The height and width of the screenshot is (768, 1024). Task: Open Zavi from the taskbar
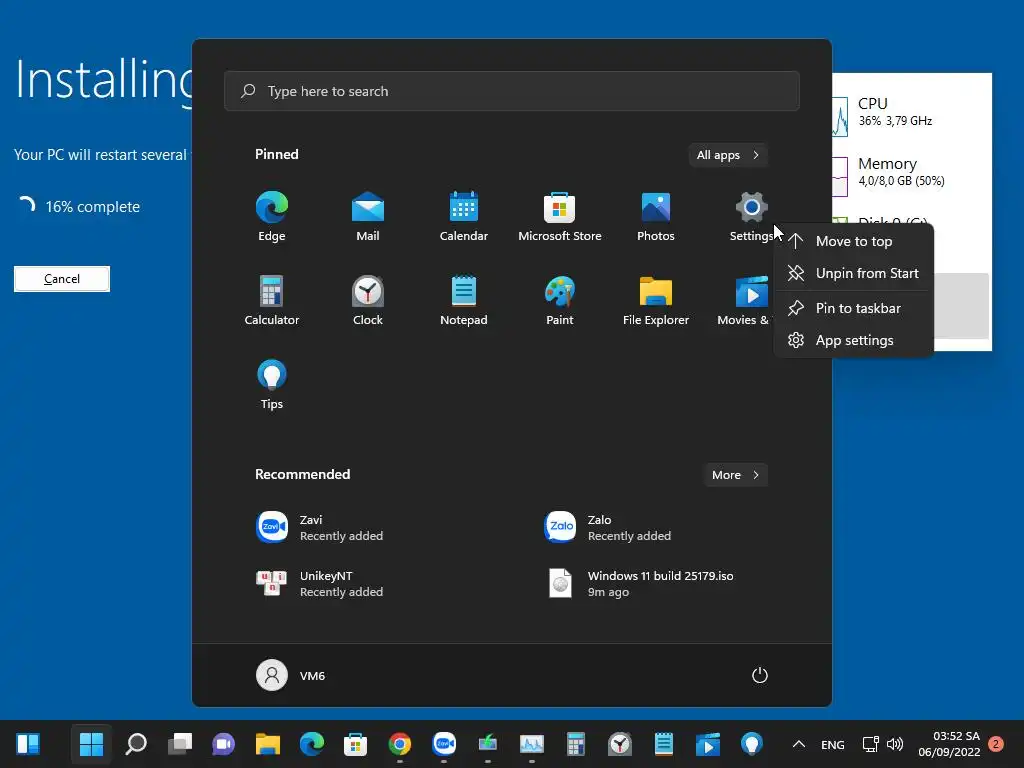[444, 744]
